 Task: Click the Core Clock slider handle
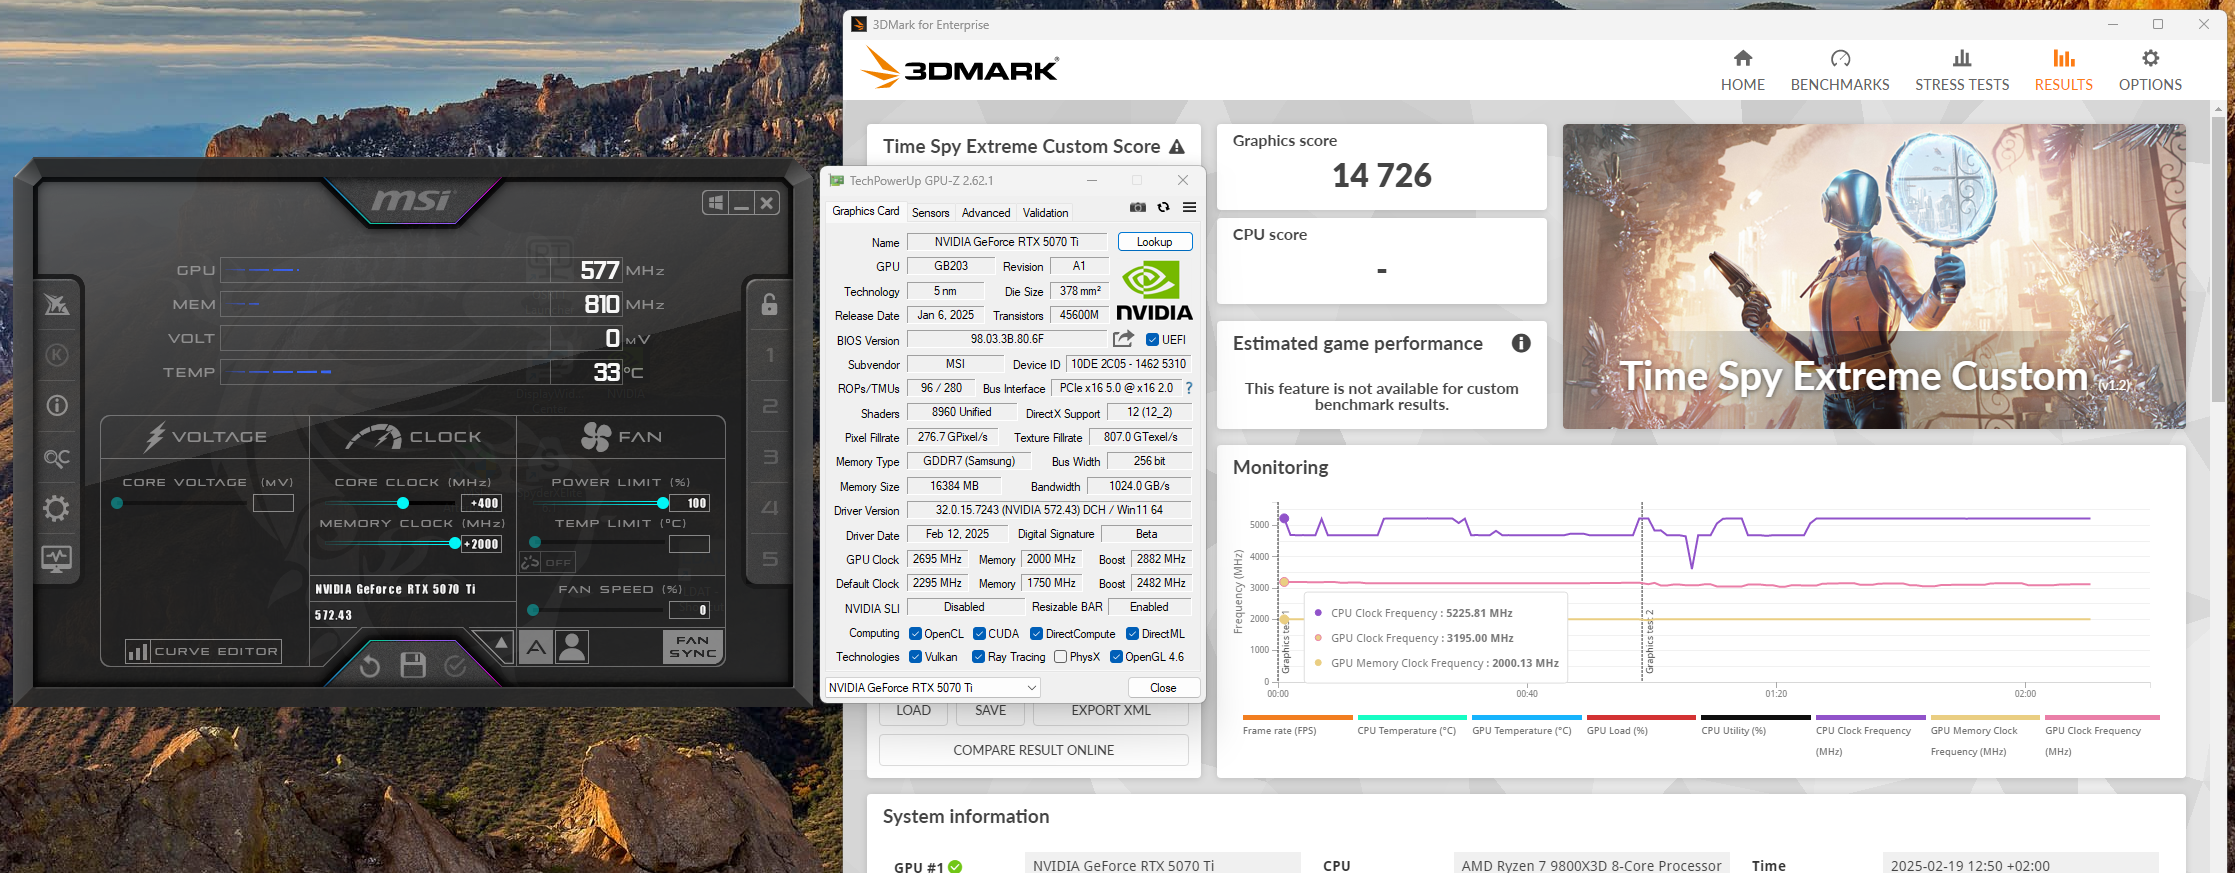click(403, 503)
